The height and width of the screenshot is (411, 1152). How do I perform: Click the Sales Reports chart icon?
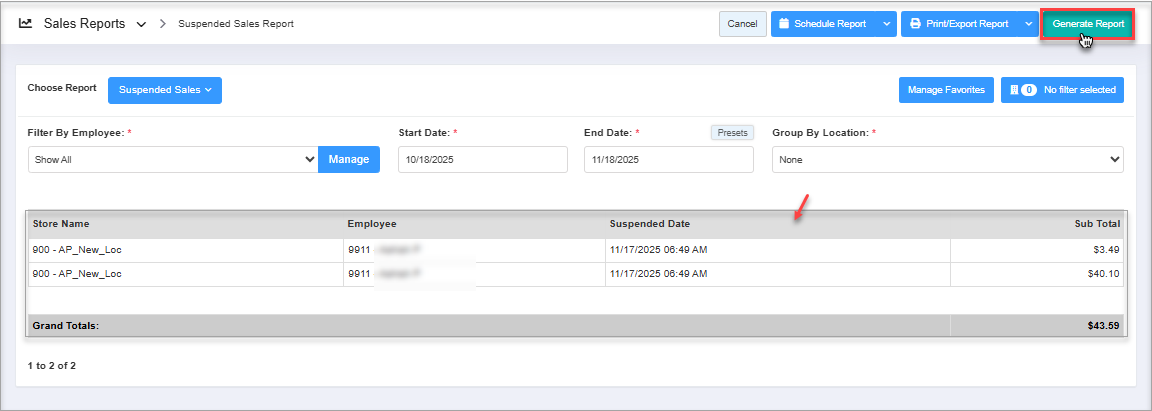click(26, 23)
